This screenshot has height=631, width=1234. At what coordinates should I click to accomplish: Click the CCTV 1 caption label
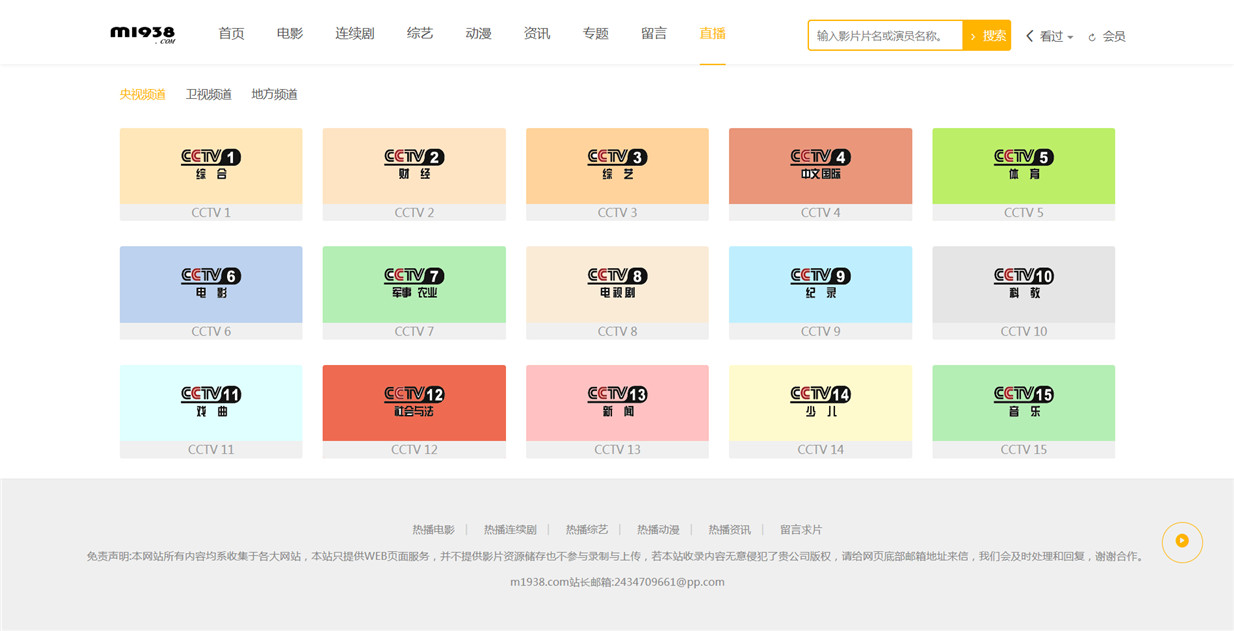[211, 213]
